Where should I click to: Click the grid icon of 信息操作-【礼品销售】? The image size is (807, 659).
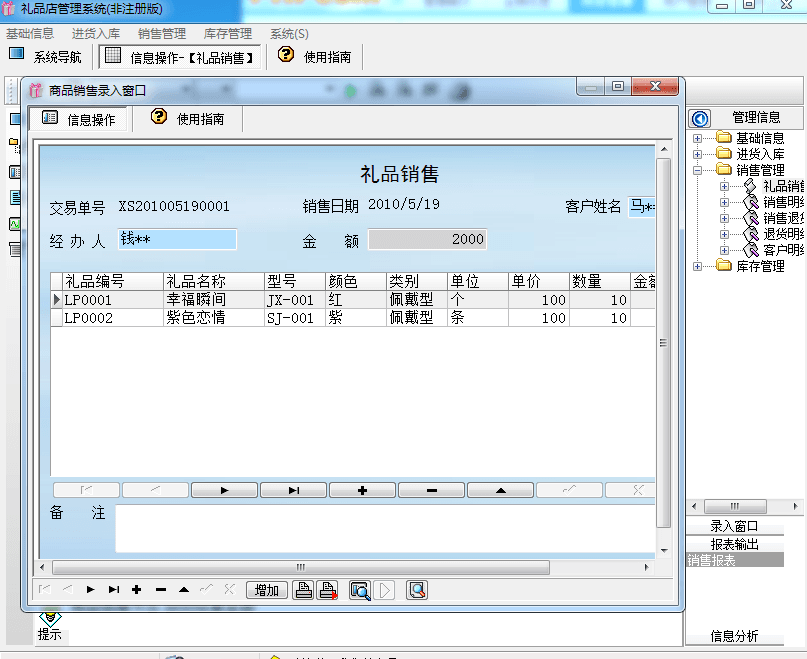[113, 55]
